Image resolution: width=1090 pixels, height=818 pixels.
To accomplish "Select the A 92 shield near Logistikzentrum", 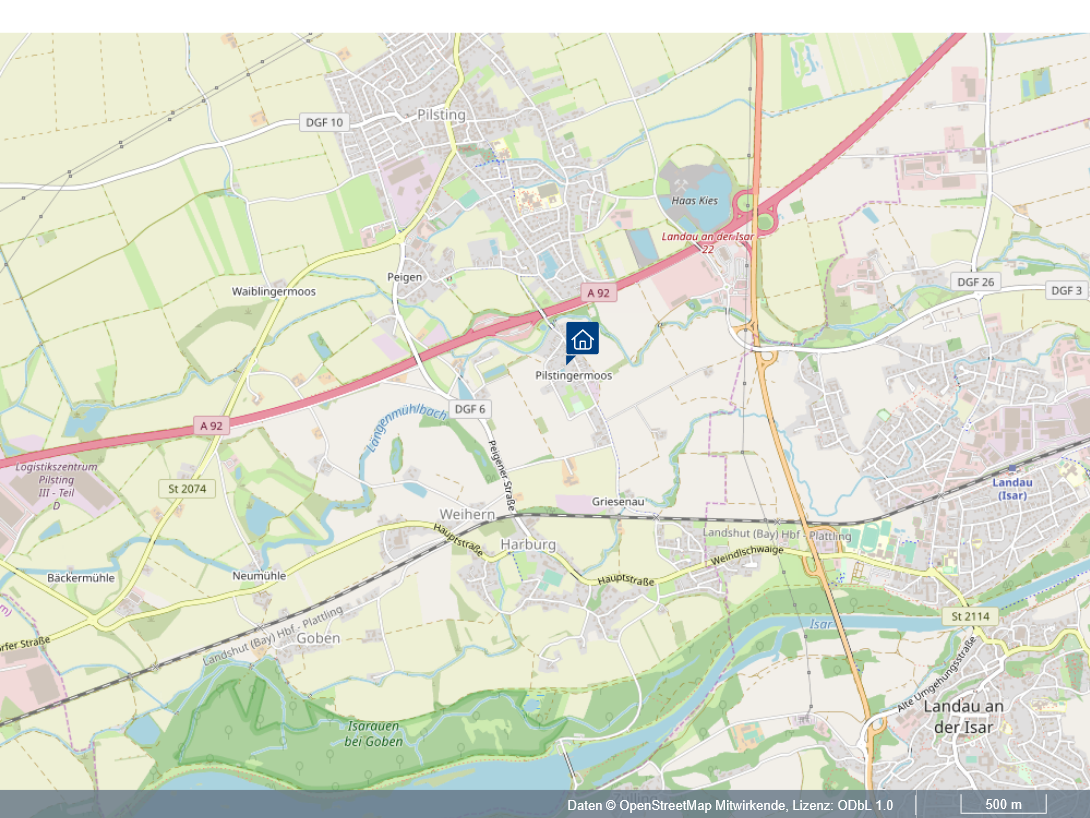I will coord(211,426).
